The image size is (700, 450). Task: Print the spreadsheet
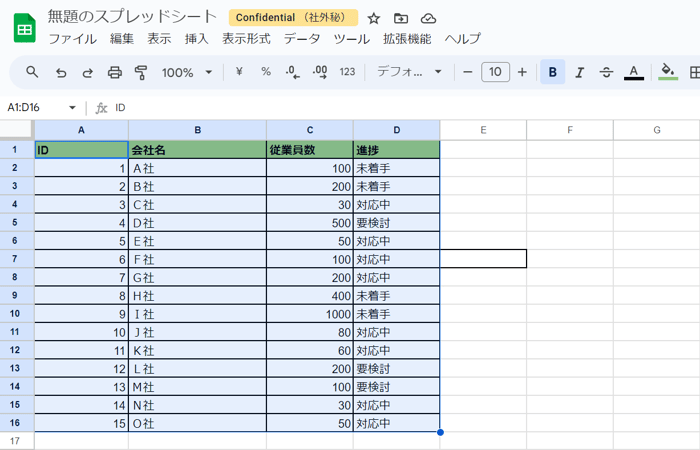[115, 72]
